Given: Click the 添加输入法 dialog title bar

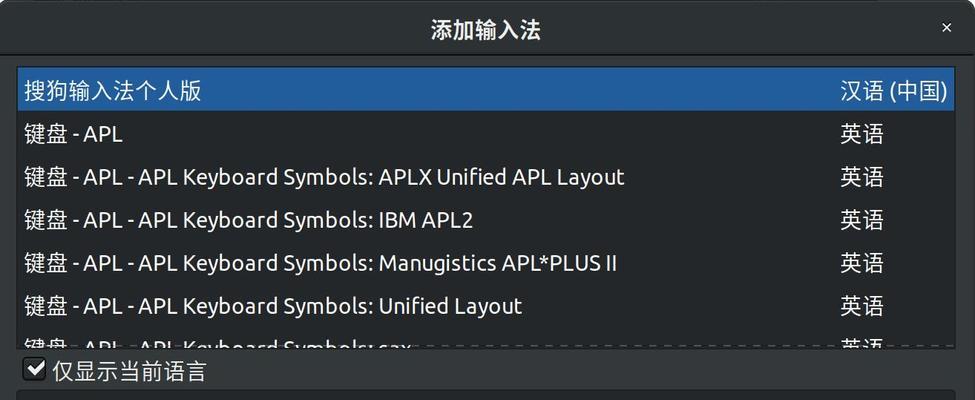Looking at the screenshot, I should coord(486,29).
